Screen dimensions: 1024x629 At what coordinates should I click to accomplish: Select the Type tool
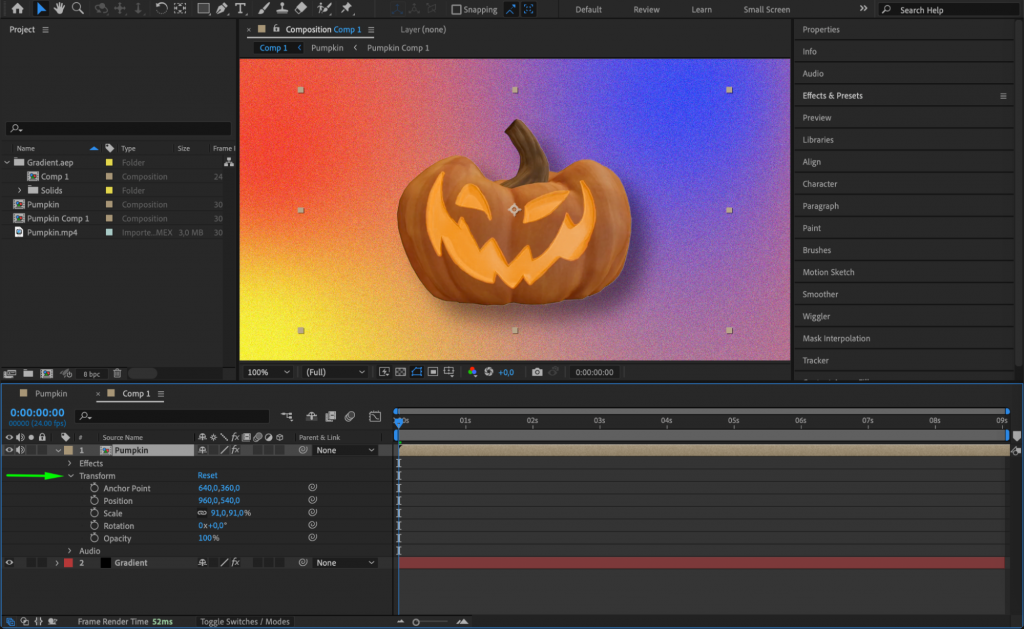point(239,9)
